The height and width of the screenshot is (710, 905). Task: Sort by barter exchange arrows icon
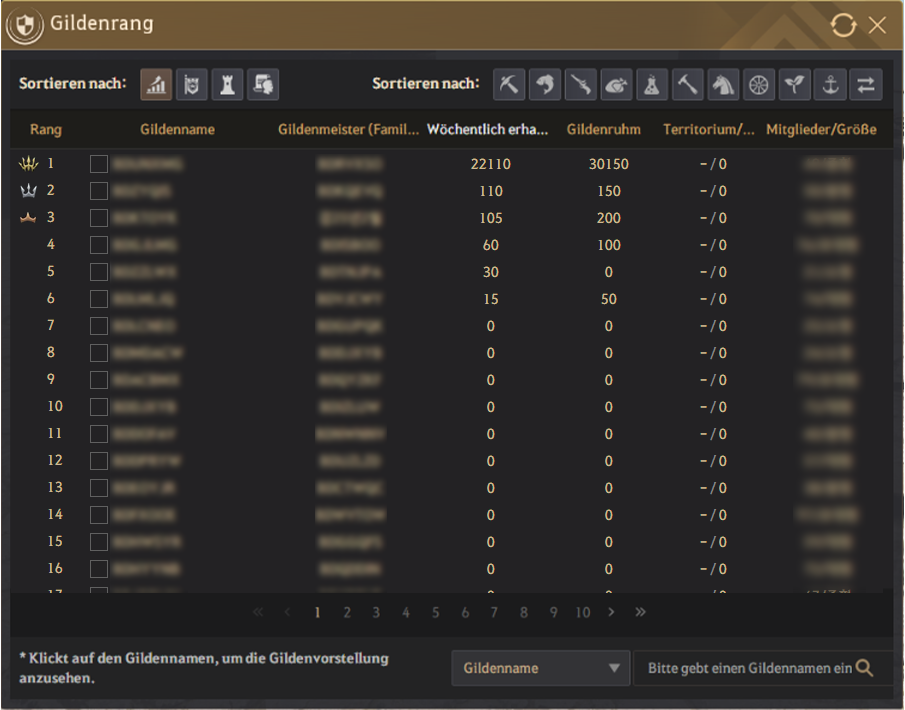pyautogui.click(x=866, y=85)
